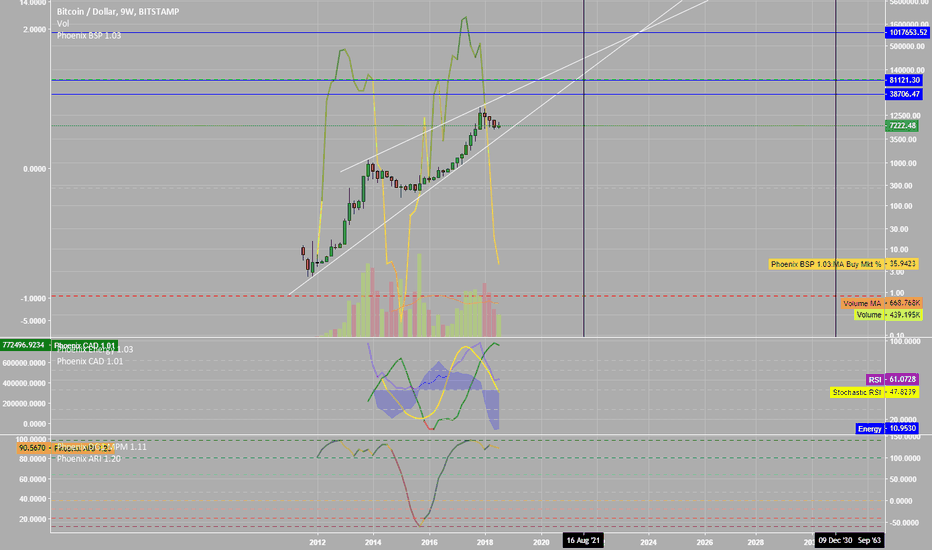Select the blue Energy label tag
Image resolution: width=932 pixels, height=550 pixels.
[870, 429]
